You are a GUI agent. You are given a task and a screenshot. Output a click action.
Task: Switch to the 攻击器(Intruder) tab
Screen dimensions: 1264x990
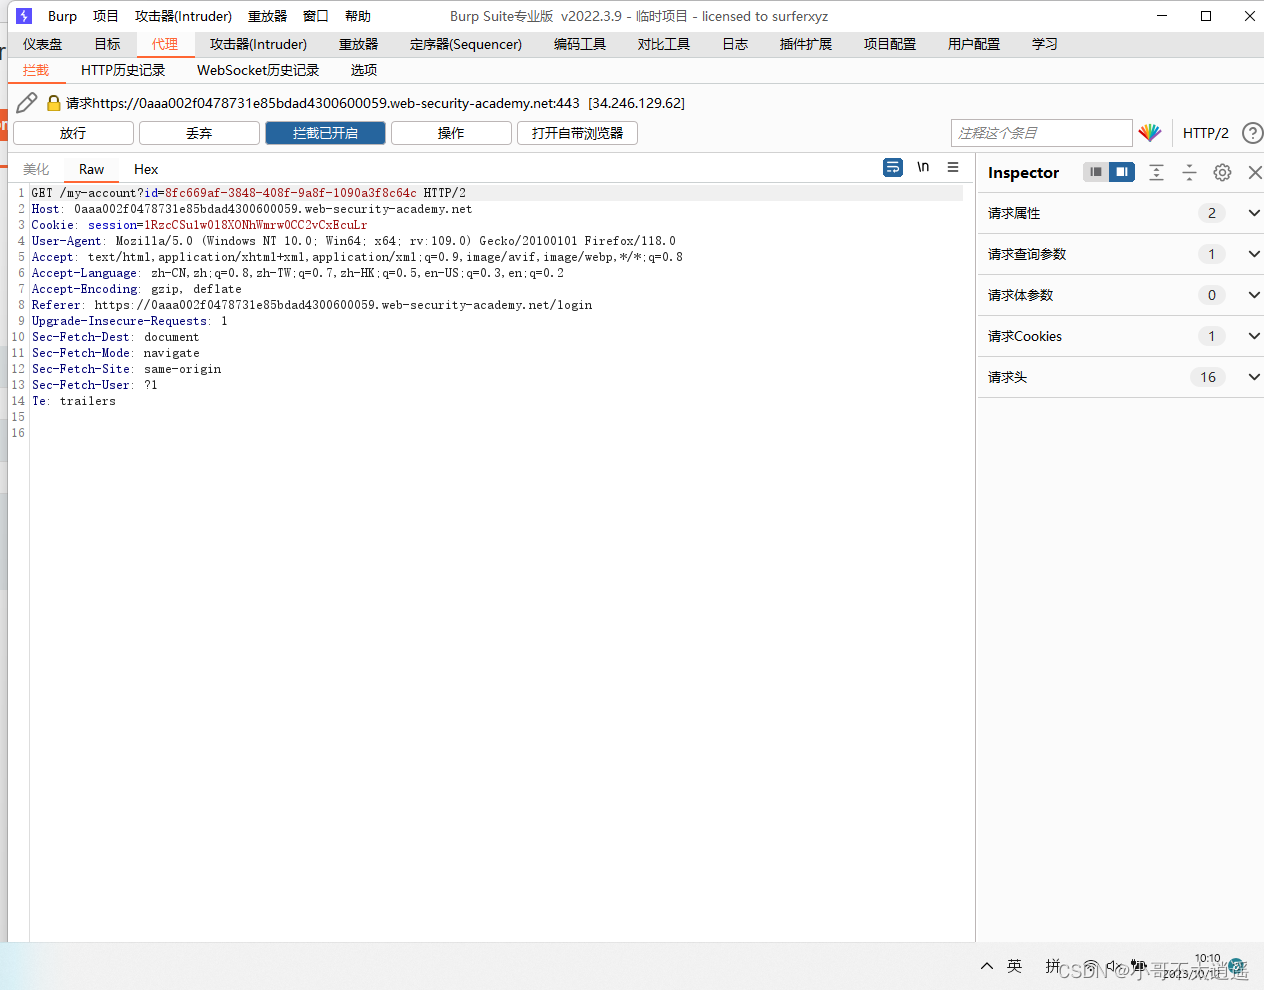click(258, 44)
